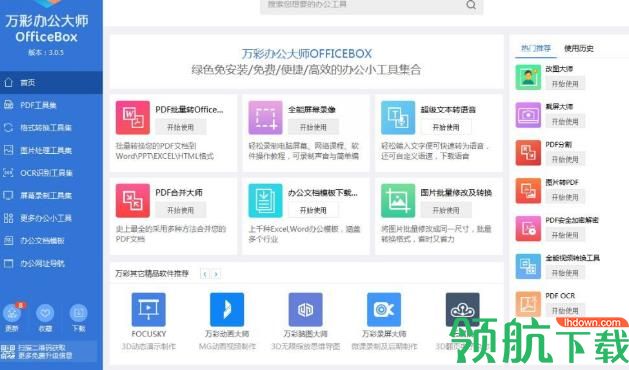Click 开始使用 under 图片批量修改及转换
The height and width of the screenshot is (370, 629).
click(446, 210)
